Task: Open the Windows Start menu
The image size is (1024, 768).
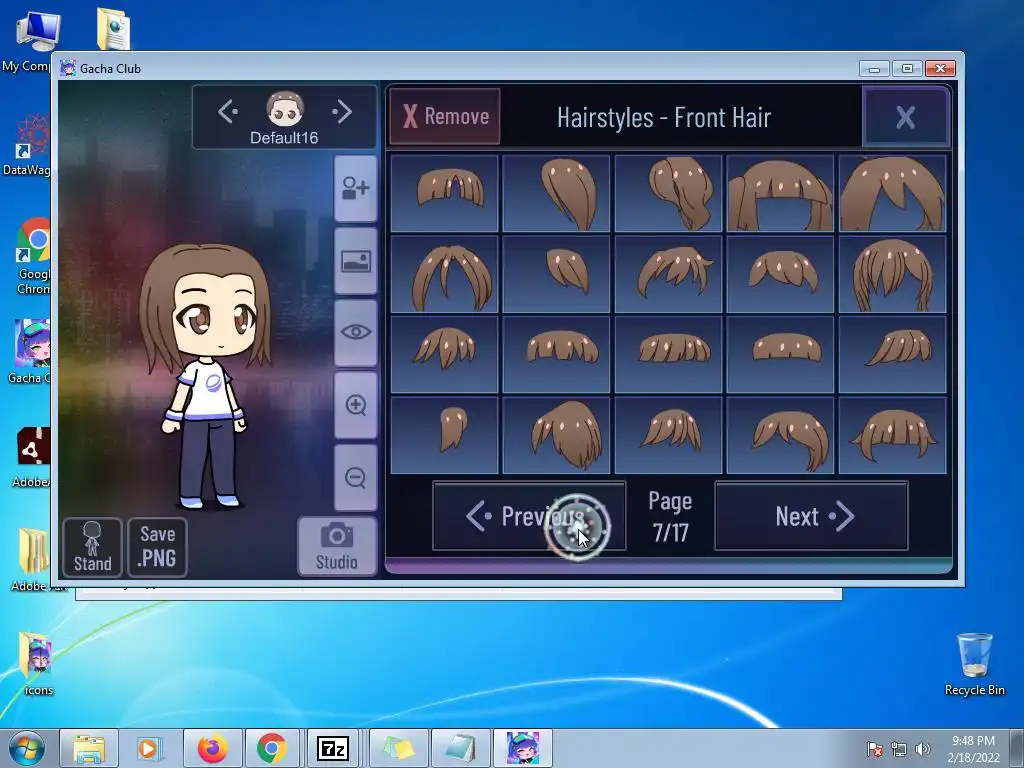Action: 26,748
